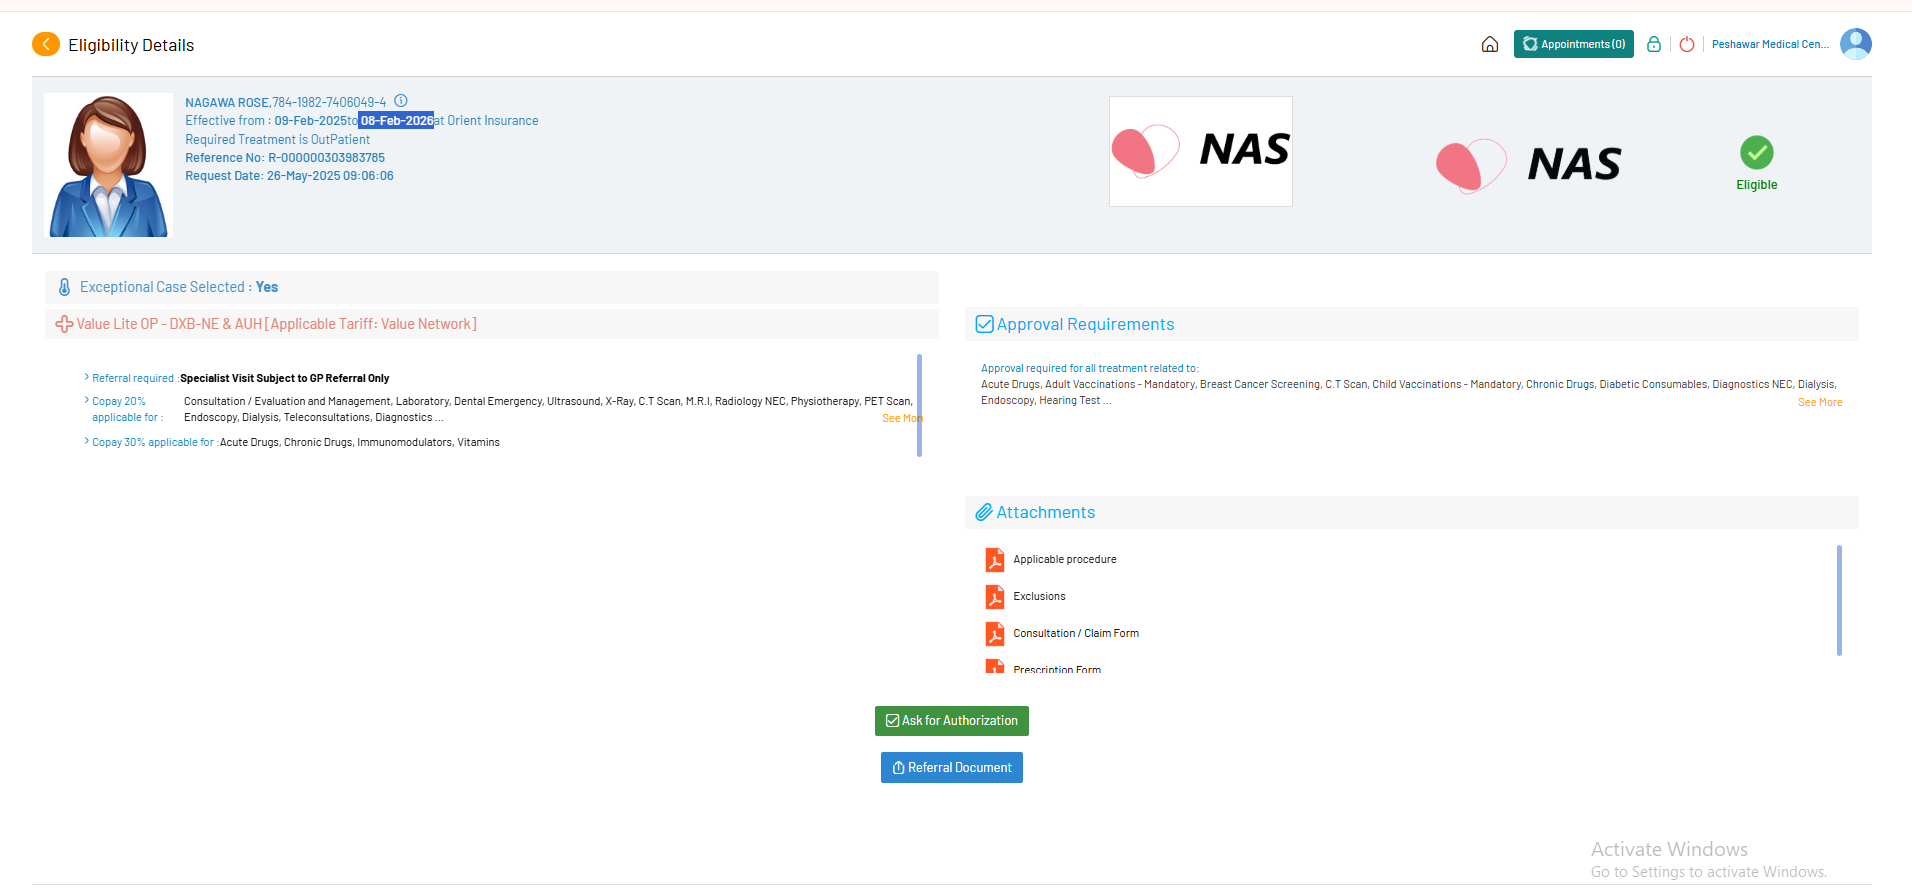
Task: Open the Applicable procedure PDF icon
Action: click(995, 560)
